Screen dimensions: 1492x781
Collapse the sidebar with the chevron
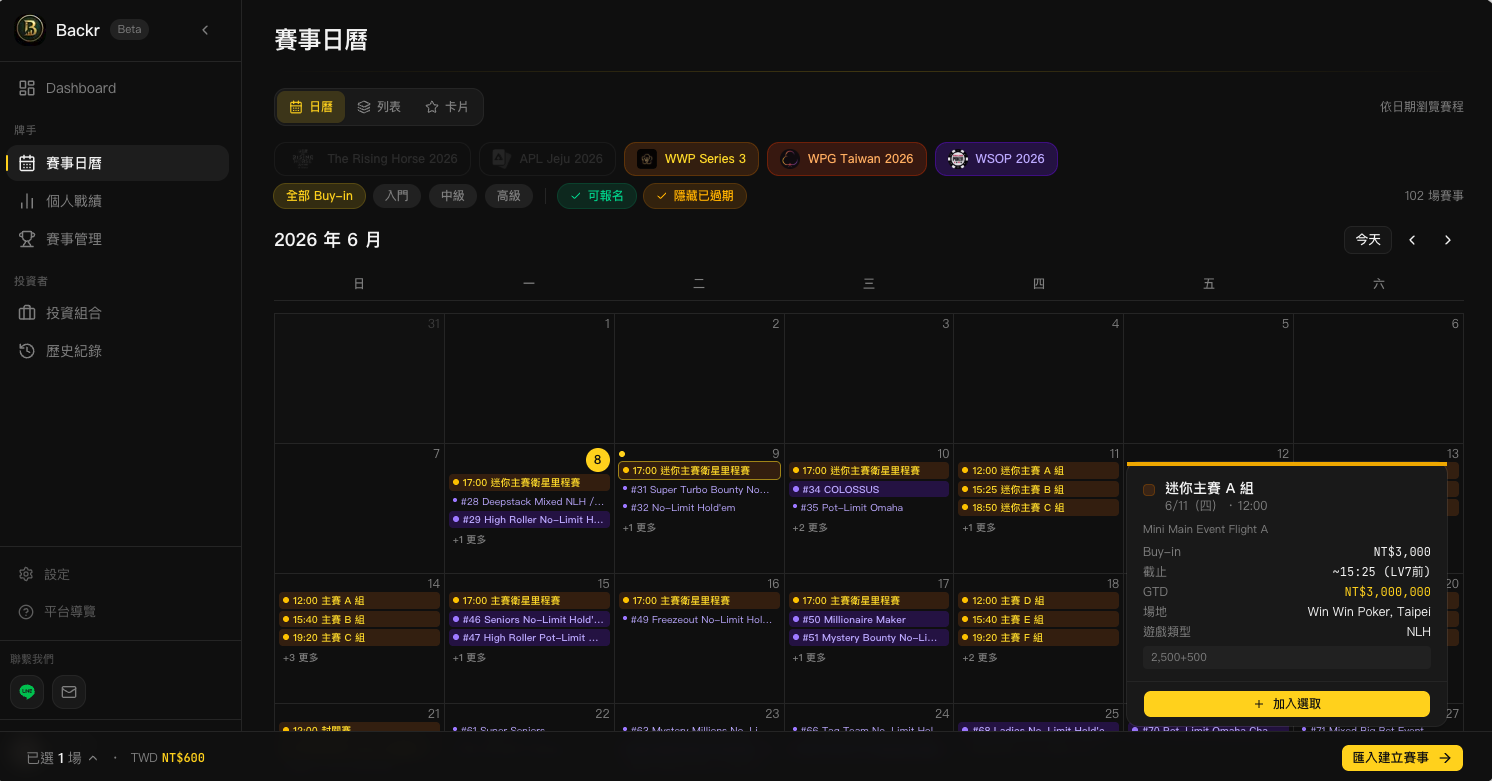tap(205, 30)
